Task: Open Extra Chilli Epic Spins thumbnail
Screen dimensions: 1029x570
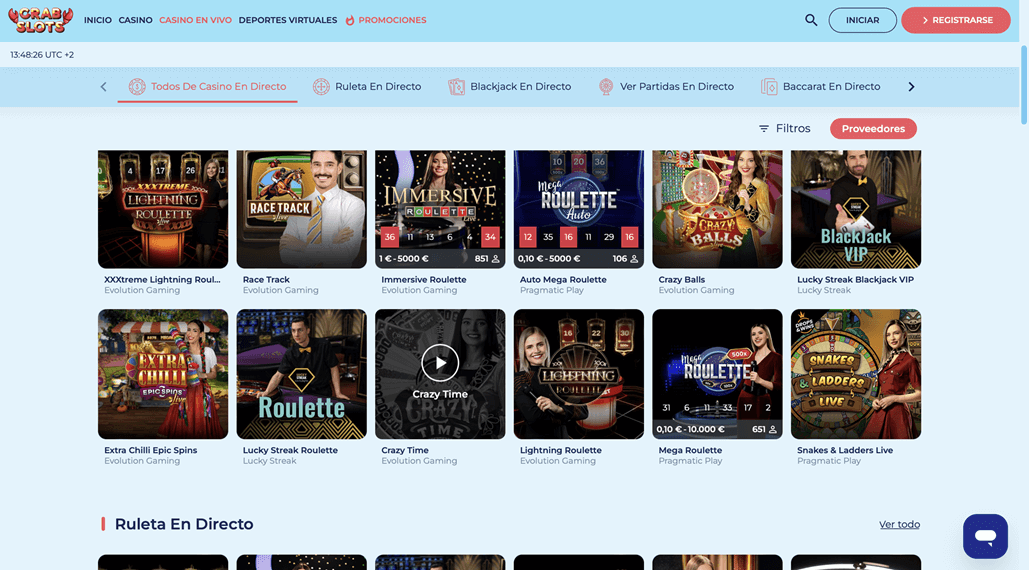Action: [x=163, y=374]
